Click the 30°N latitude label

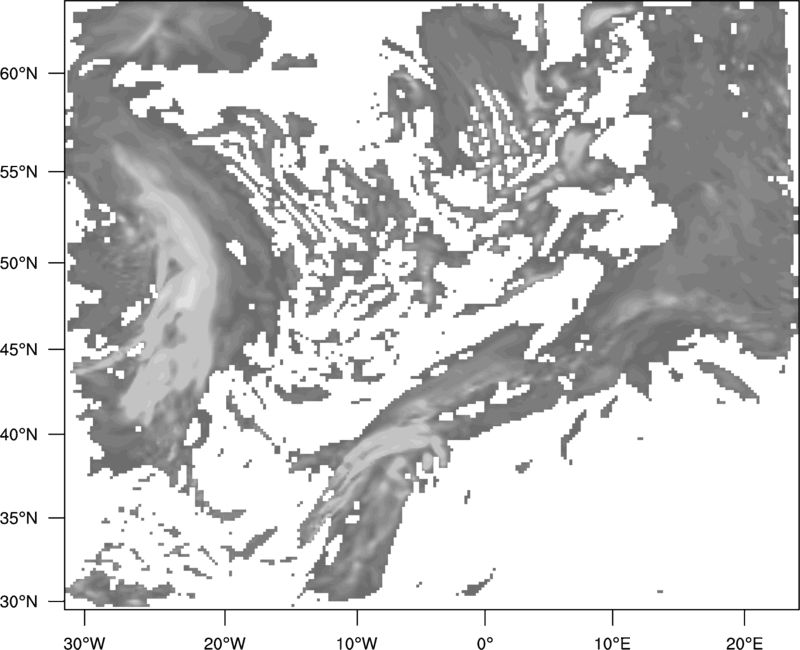pos(19,602)
